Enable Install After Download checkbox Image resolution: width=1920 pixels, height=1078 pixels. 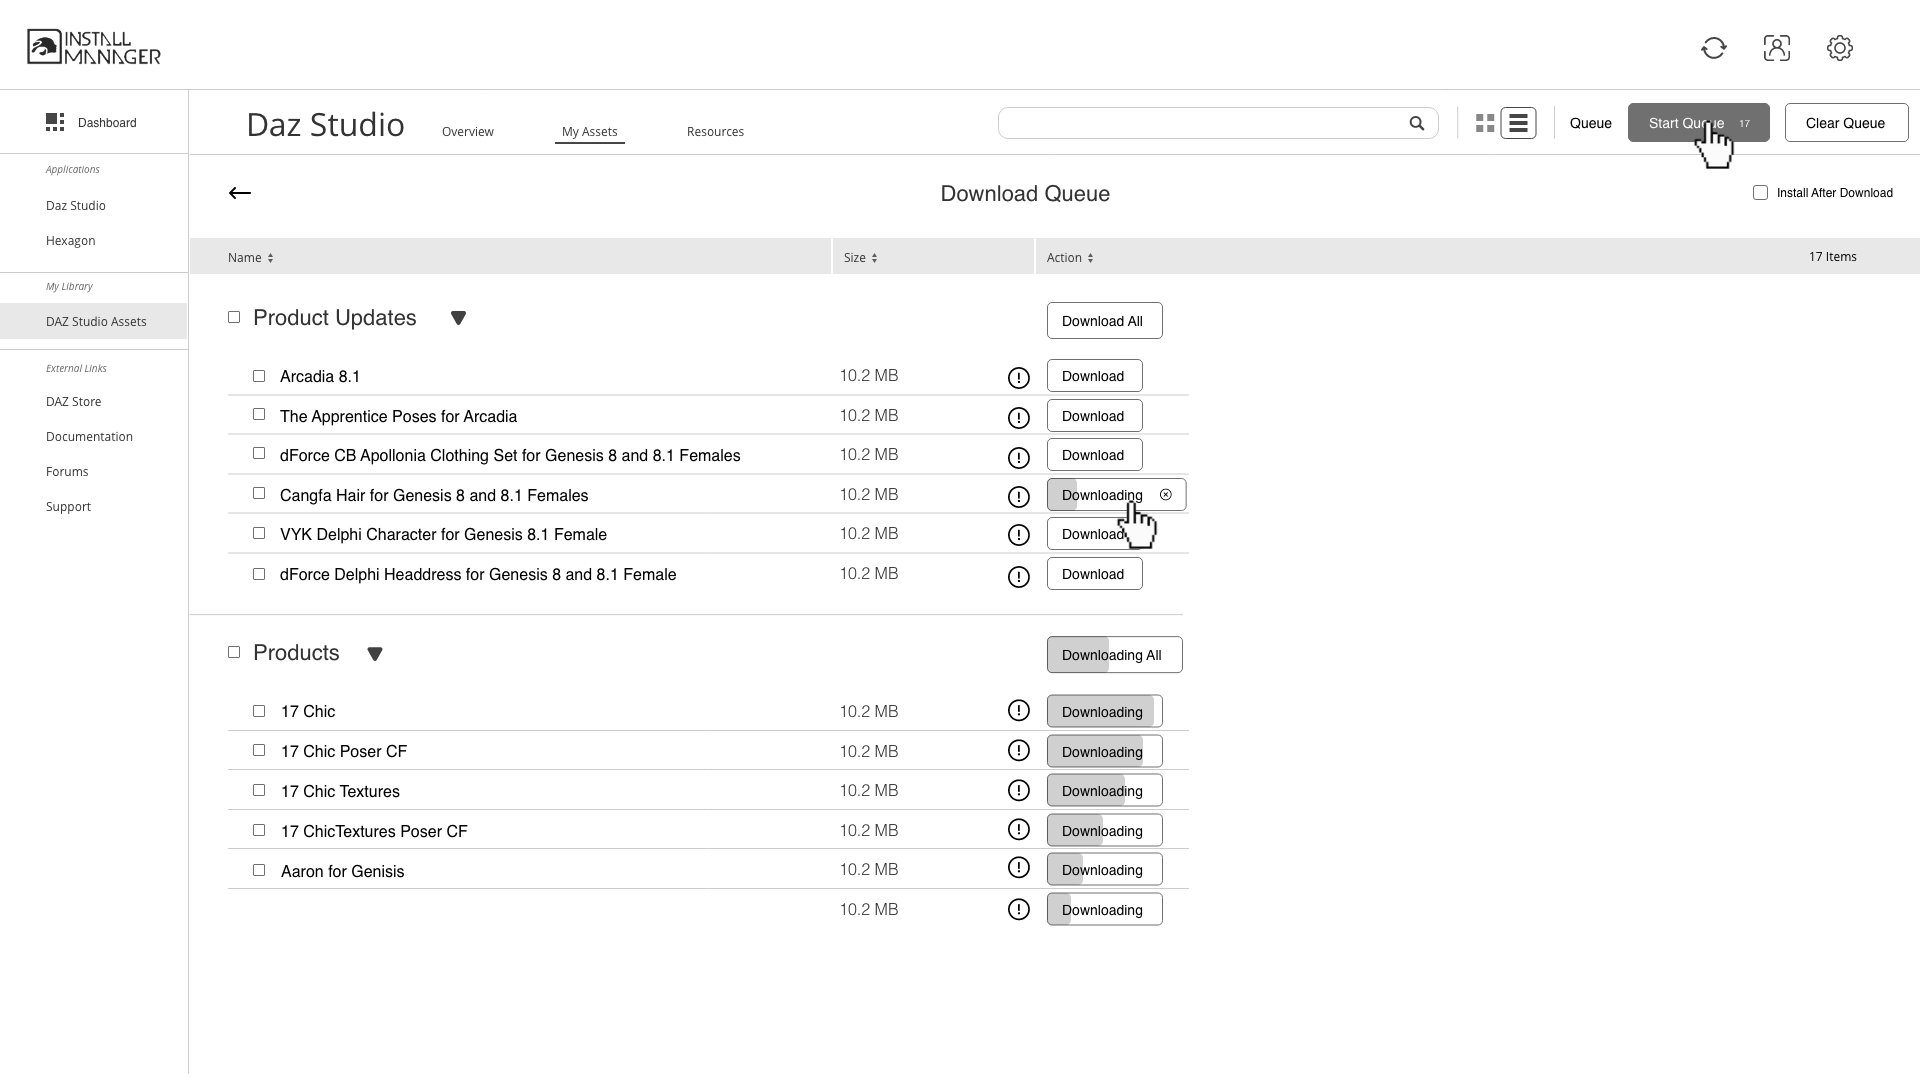[x=1760, y=192]
